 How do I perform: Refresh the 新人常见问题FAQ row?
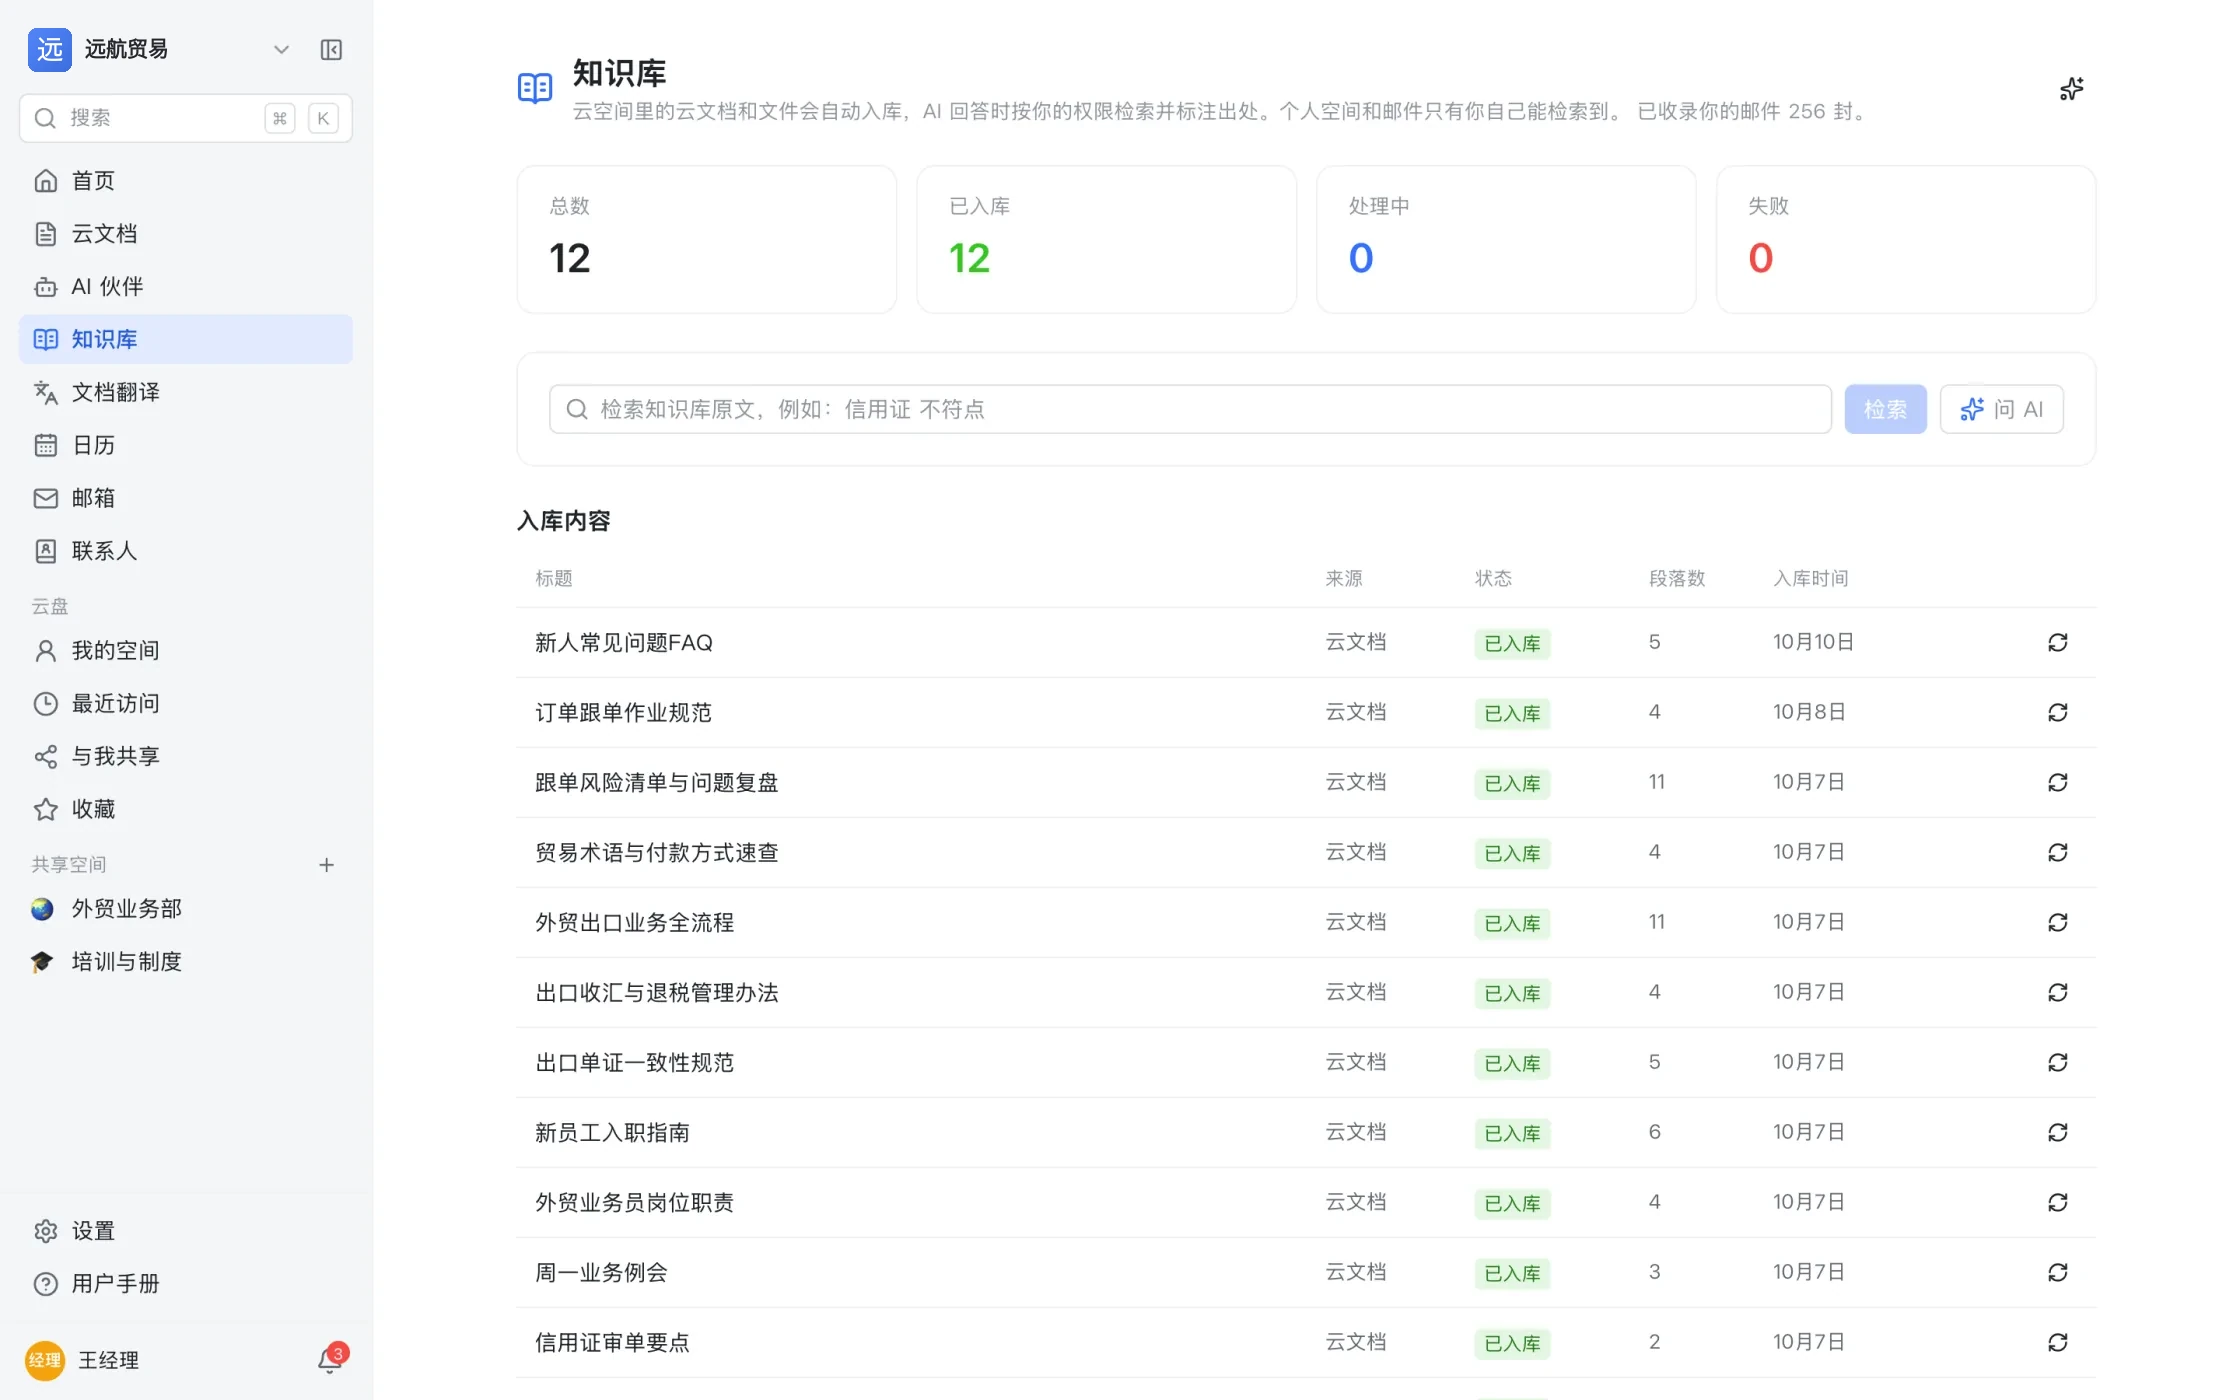[2057, 643]
